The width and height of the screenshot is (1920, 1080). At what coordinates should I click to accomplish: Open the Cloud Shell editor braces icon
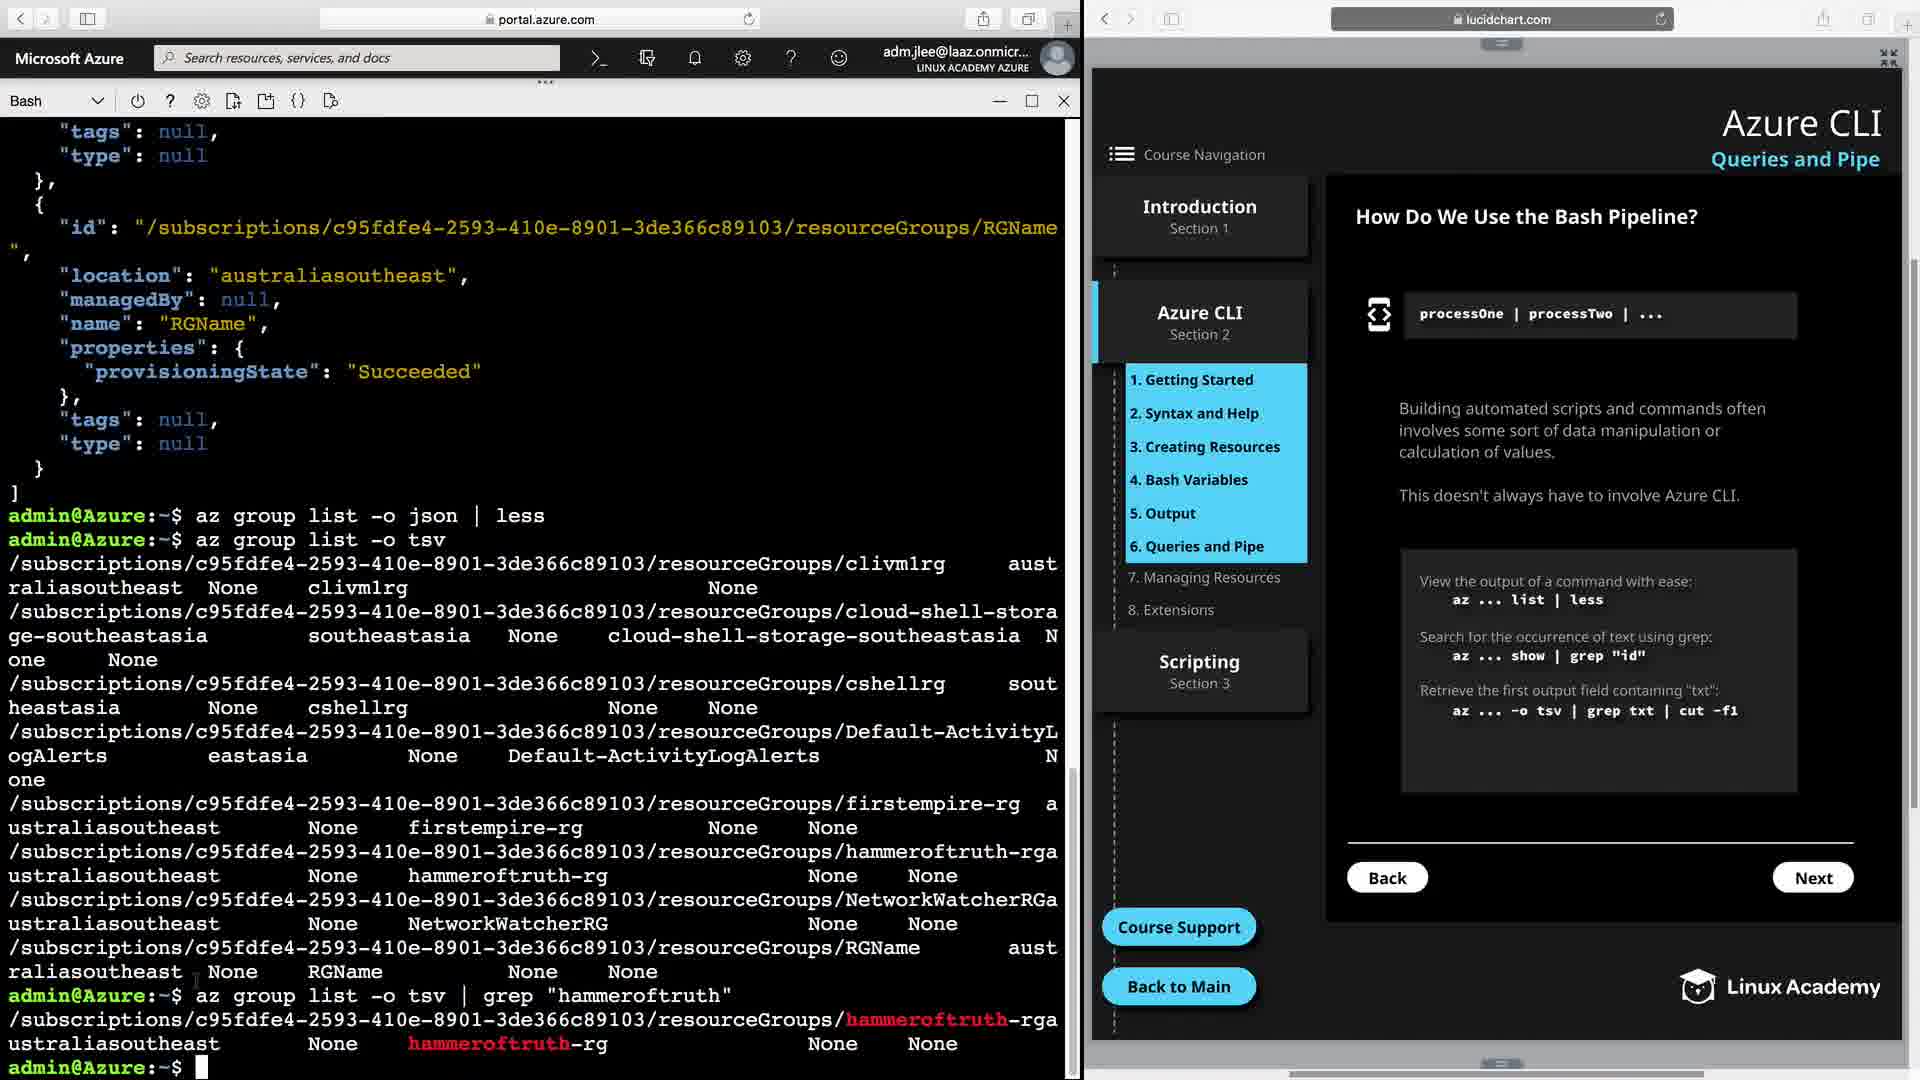click(298, 101)
